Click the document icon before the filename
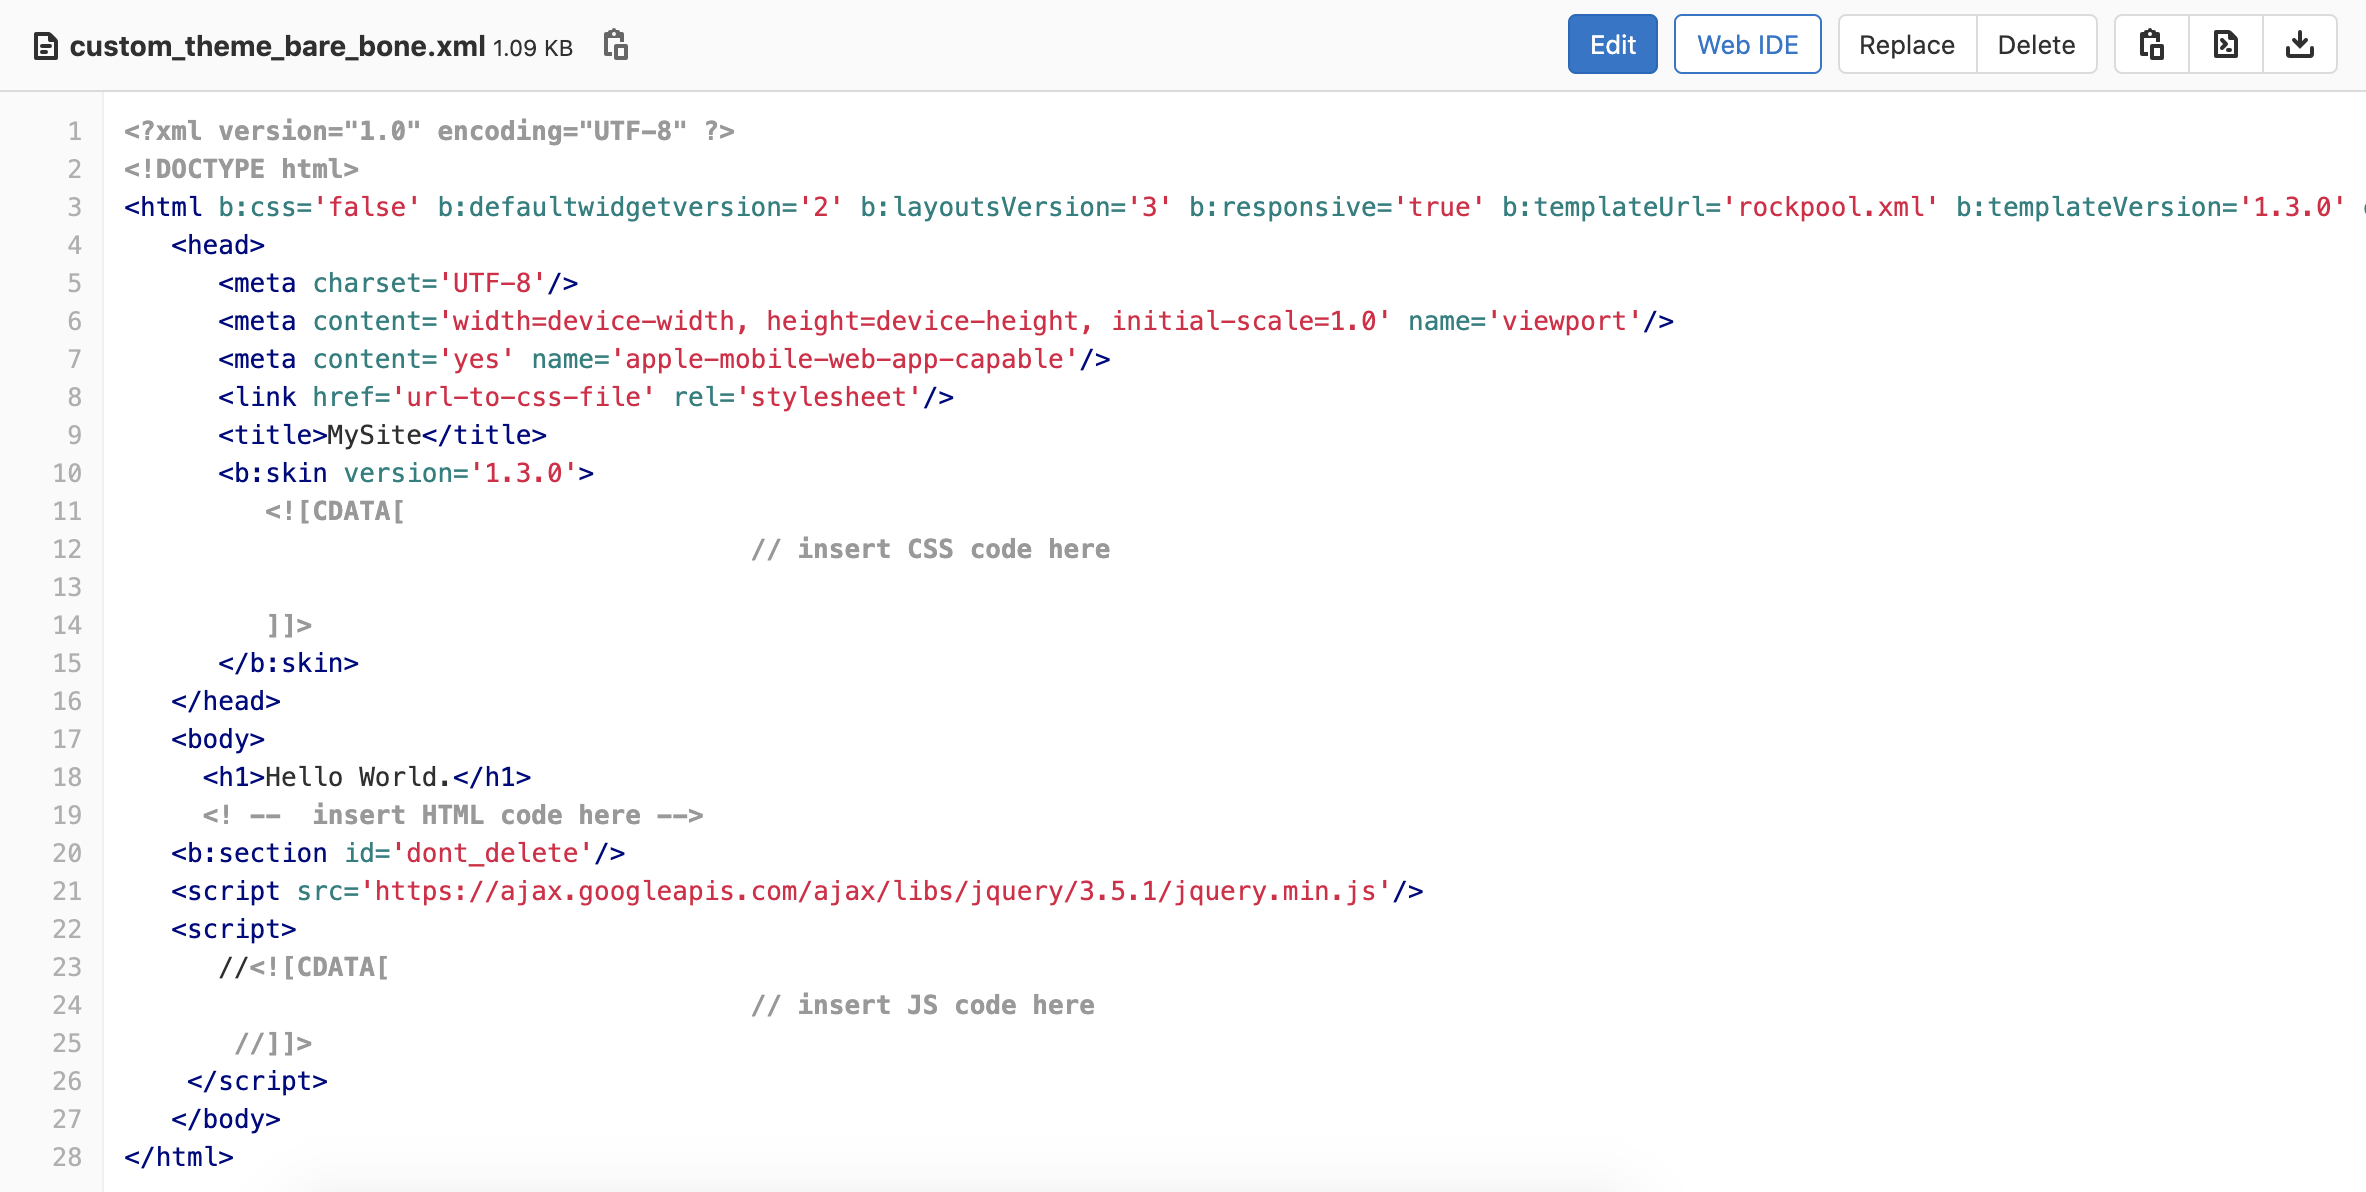2366x1192 pixels. [45, 47]
